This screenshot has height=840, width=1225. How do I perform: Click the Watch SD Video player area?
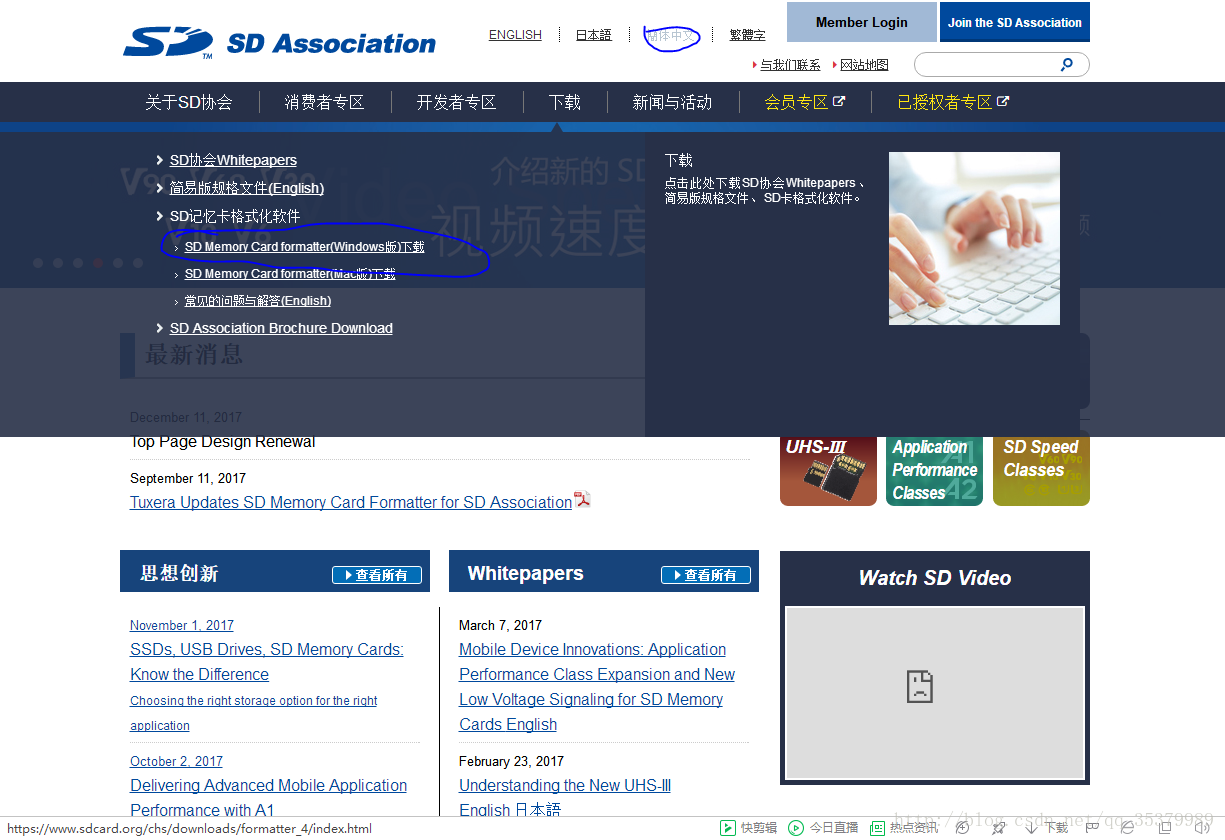pos(934,692)
